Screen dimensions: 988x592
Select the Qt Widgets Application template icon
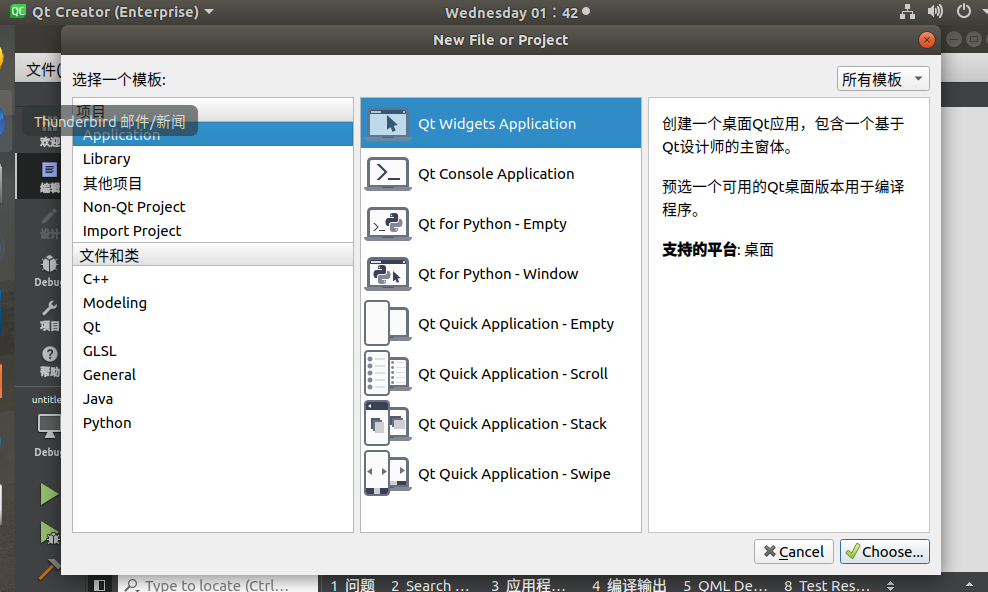(388, 123)
